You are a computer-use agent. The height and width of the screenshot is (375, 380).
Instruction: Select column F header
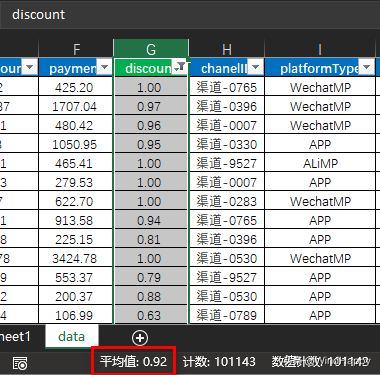pos(76,49)
